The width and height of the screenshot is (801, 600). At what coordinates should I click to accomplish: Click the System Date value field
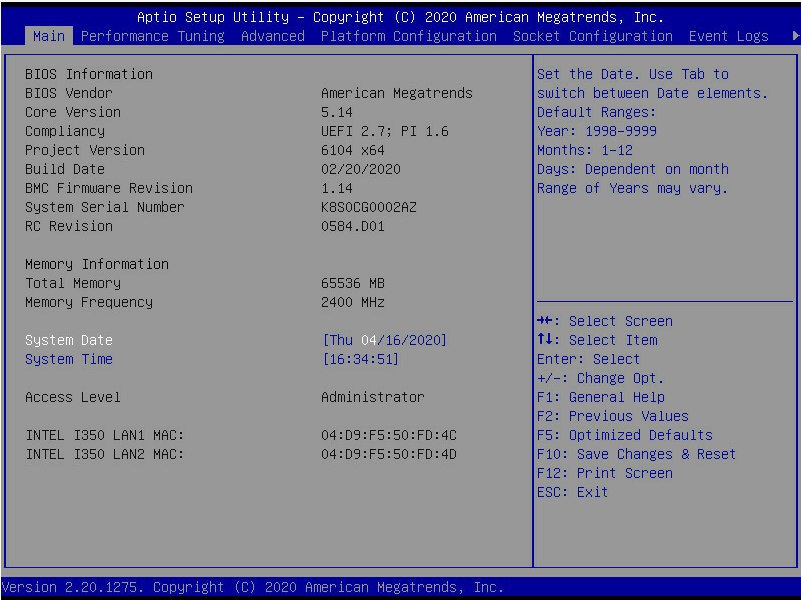coord(384,340)
